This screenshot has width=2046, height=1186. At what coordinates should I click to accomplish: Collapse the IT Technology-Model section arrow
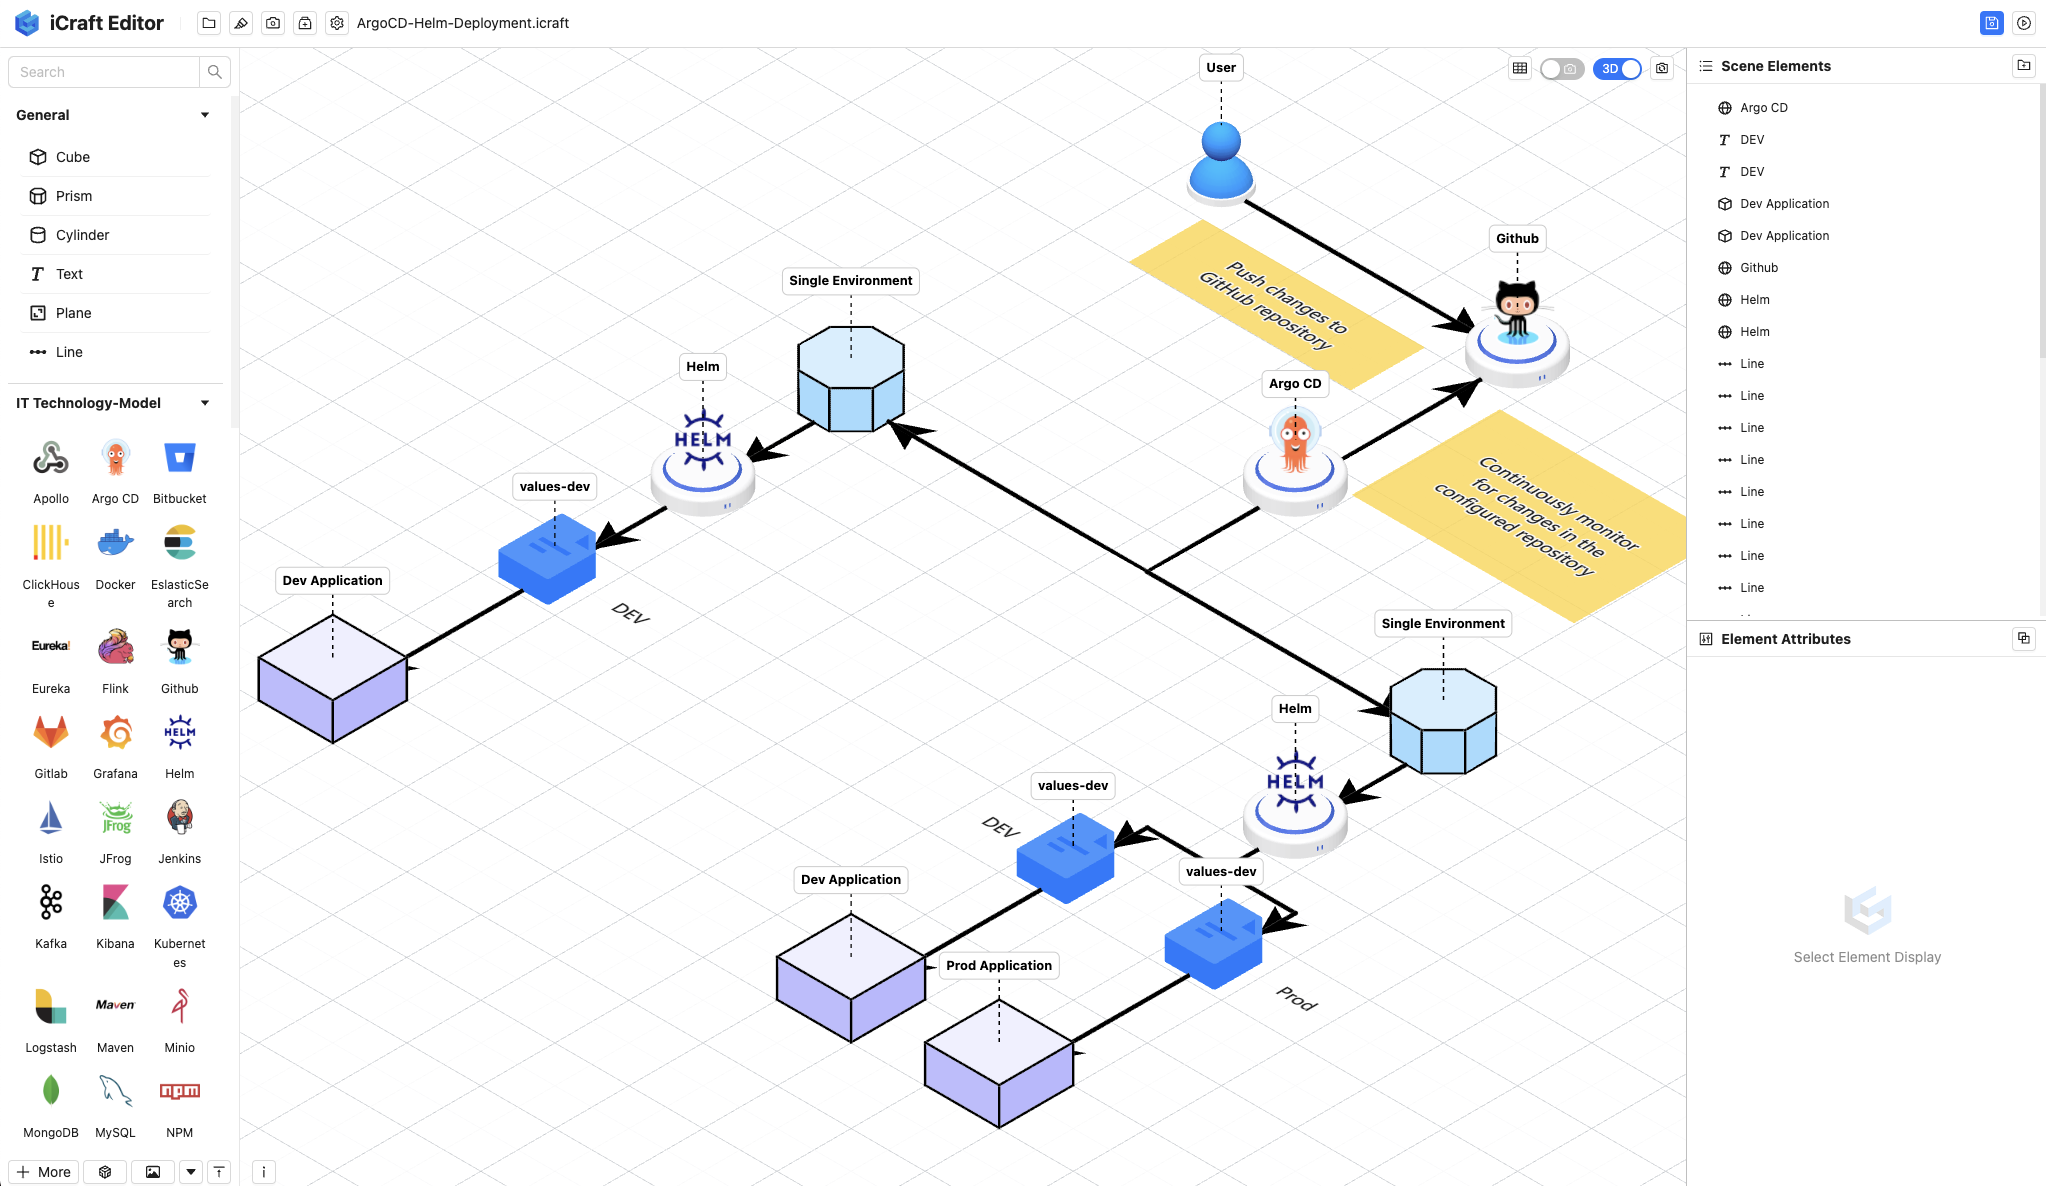tap(205, 403)
